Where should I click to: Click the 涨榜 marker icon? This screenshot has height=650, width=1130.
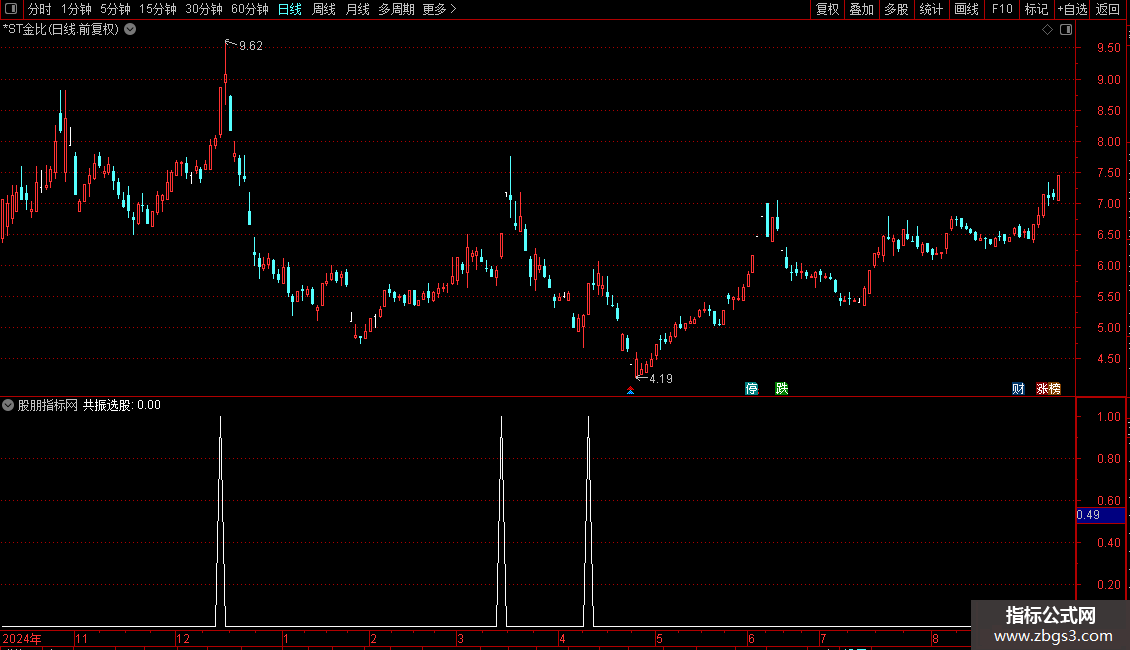pyautogui.click(x=1049, y=388)
